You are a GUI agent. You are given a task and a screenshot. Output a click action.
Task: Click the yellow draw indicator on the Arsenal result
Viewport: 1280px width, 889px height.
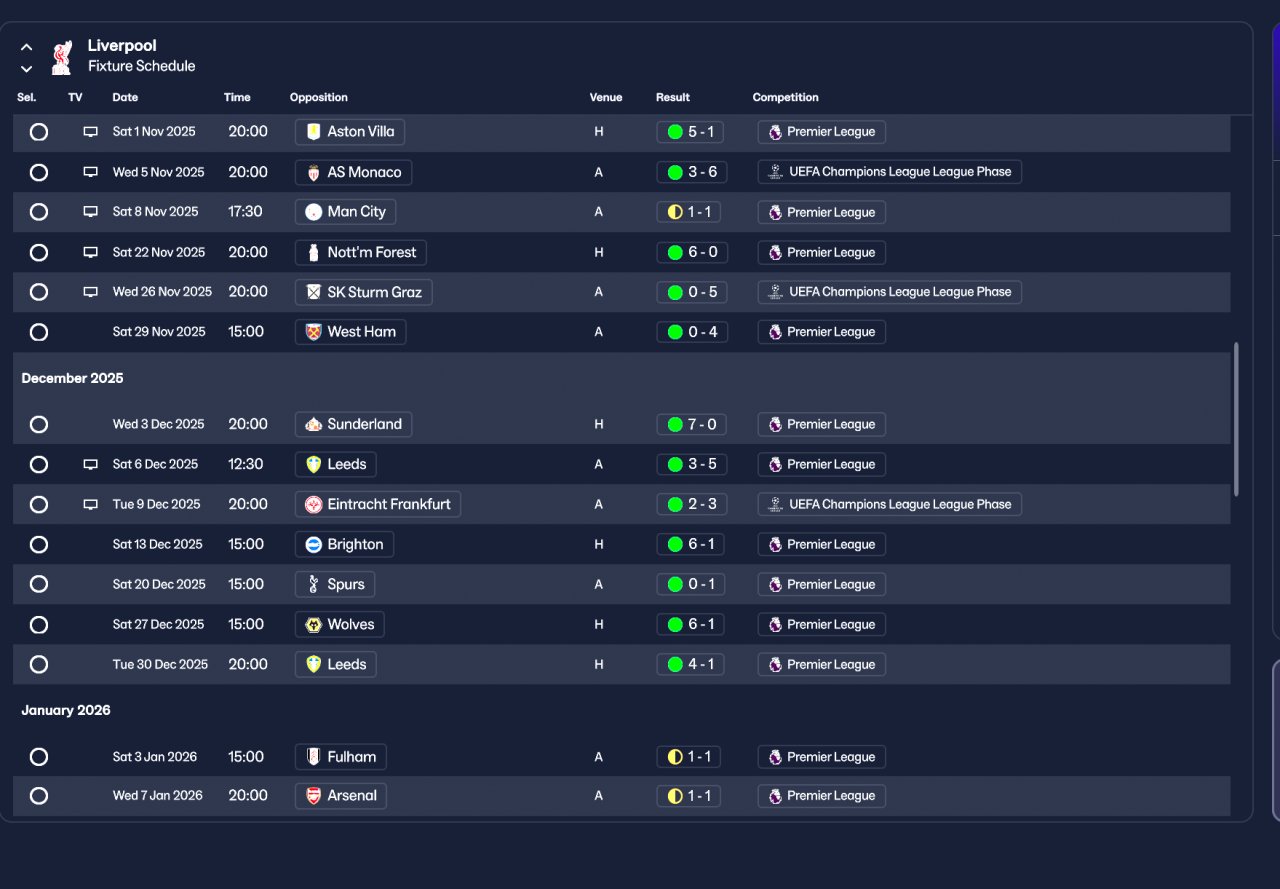click(x=675, y=796)
